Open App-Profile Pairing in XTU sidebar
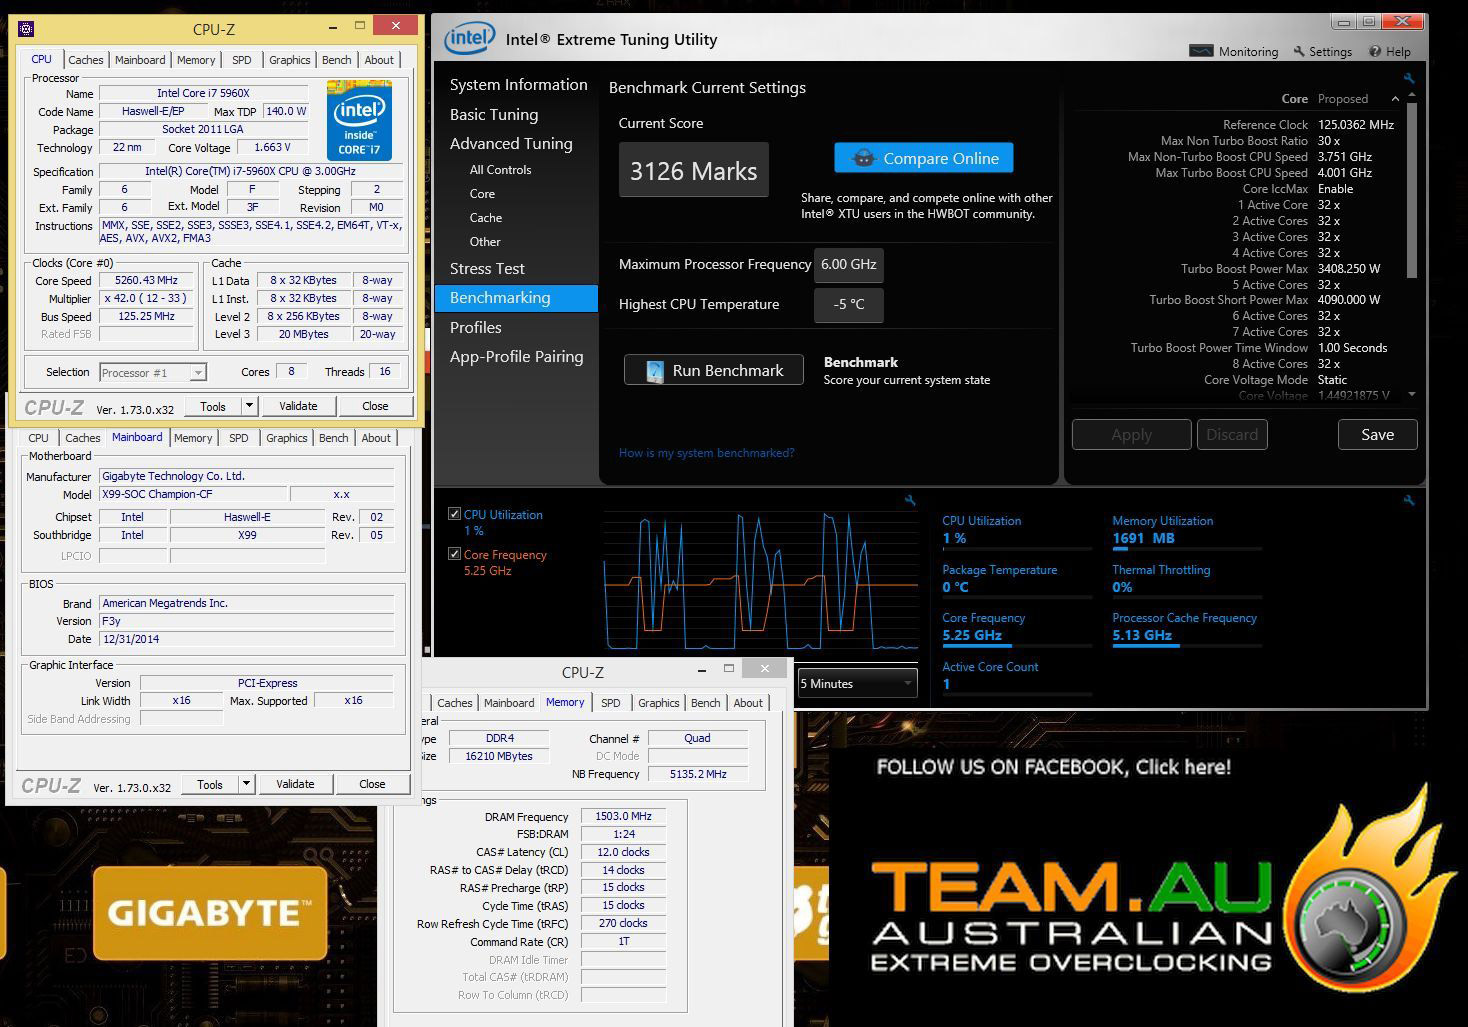 (x=516, y=356)
